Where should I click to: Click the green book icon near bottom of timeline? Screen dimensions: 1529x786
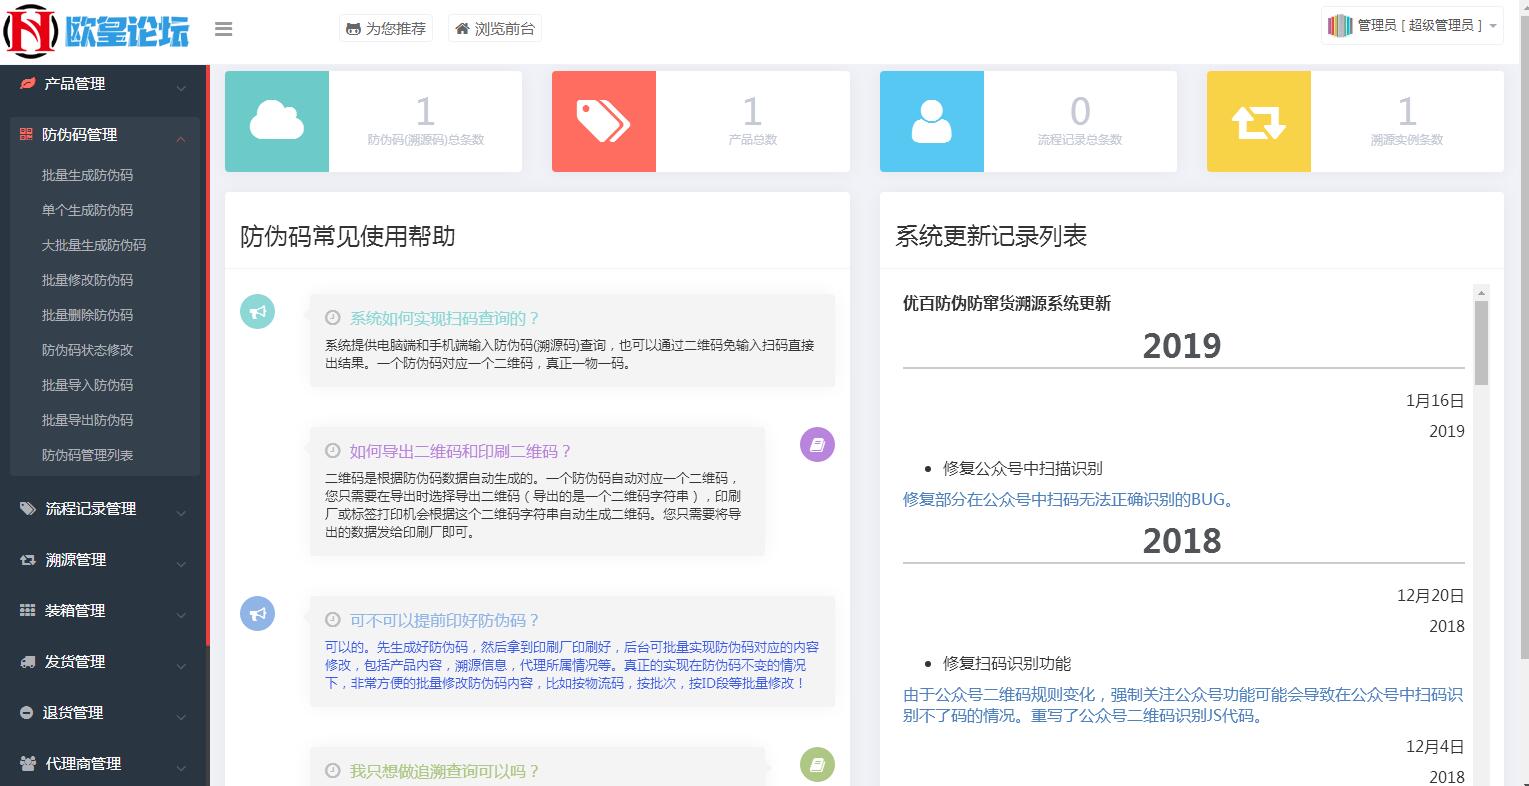817,765
